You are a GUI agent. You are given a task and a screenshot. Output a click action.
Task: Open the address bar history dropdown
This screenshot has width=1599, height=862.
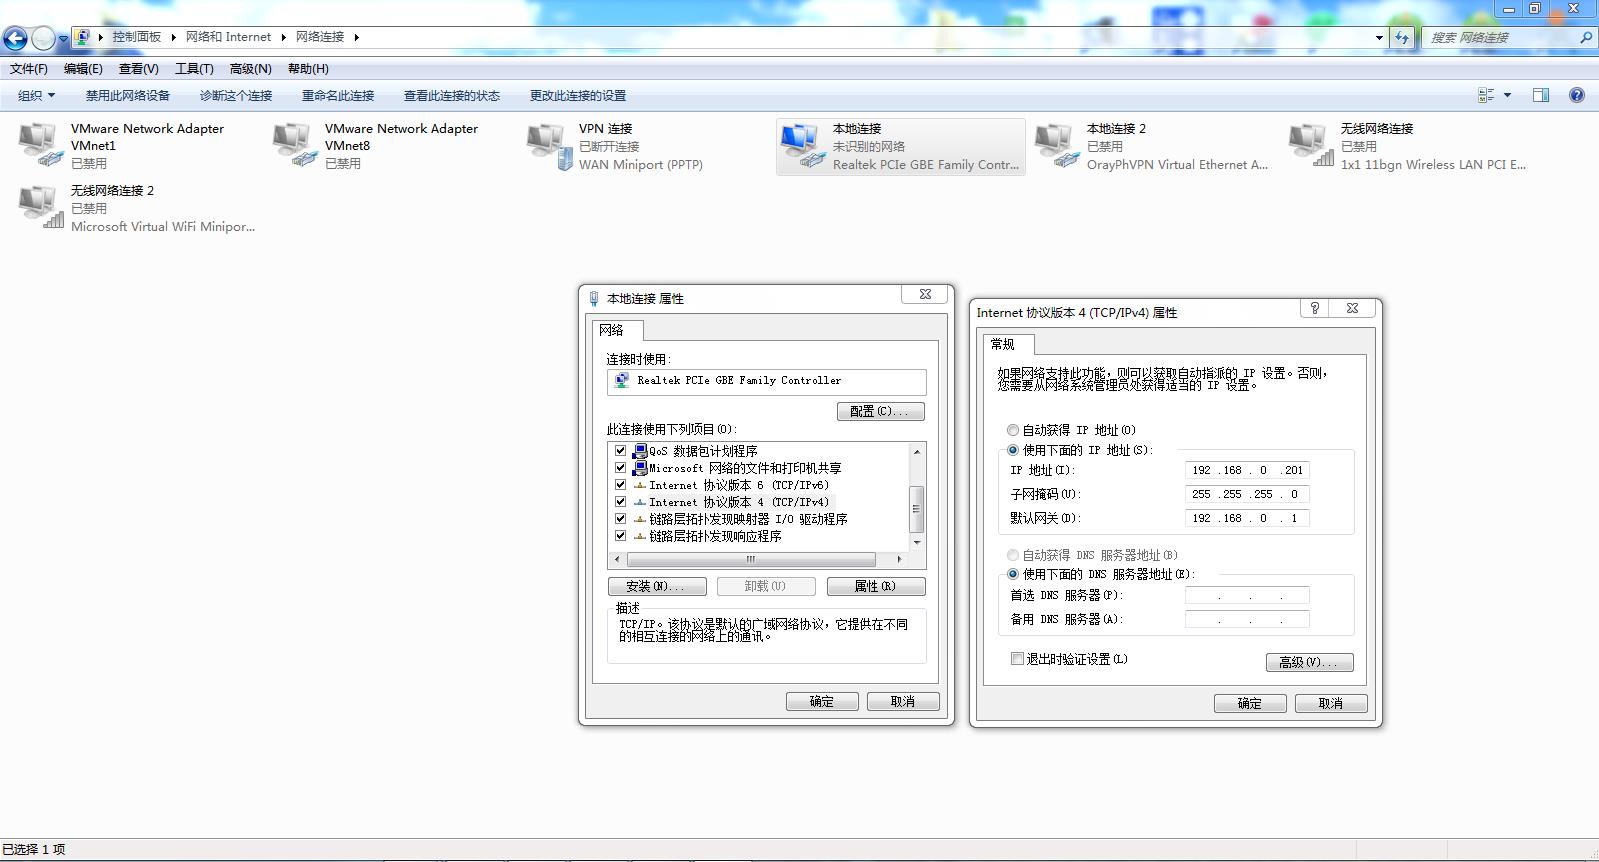1379,37
